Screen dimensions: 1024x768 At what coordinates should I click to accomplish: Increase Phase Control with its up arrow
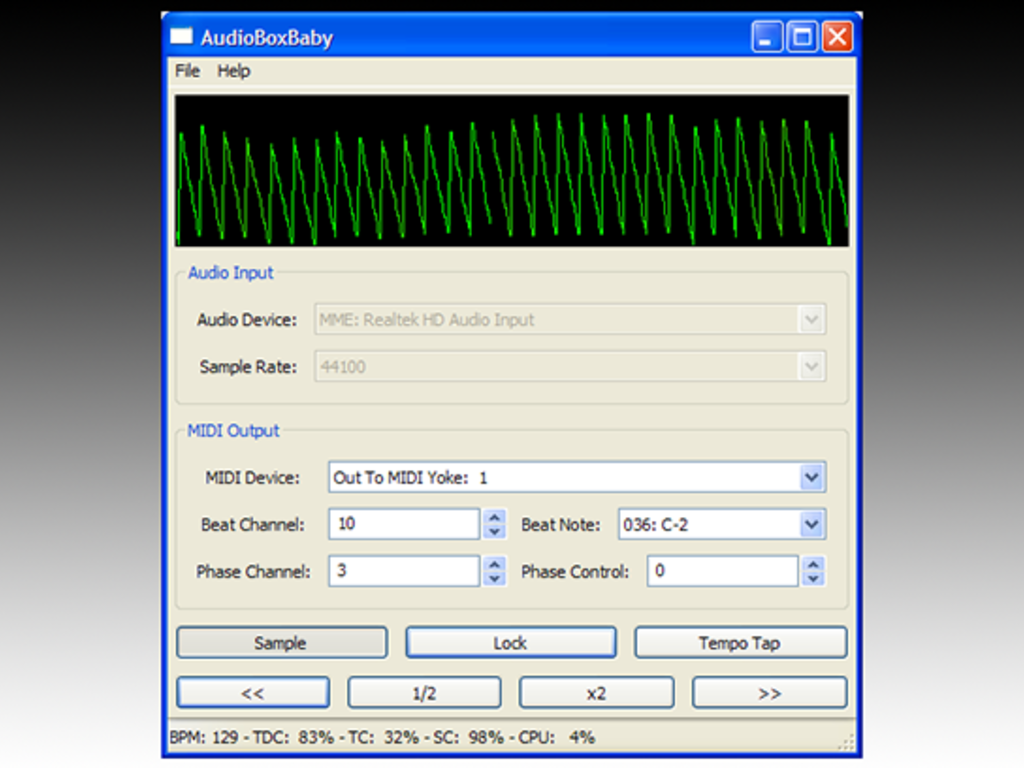pyautogui.click(x=811, y=565)
